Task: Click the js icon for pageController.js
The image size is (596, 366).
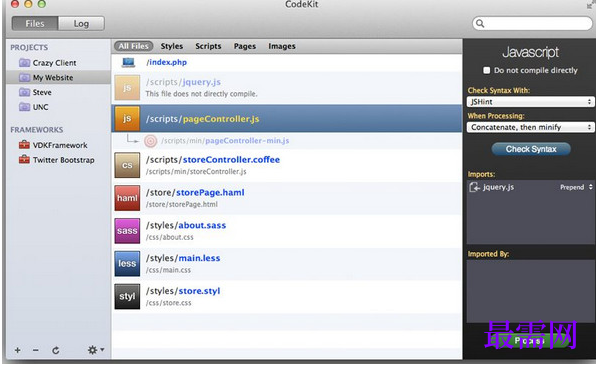Action: (127, 119)
